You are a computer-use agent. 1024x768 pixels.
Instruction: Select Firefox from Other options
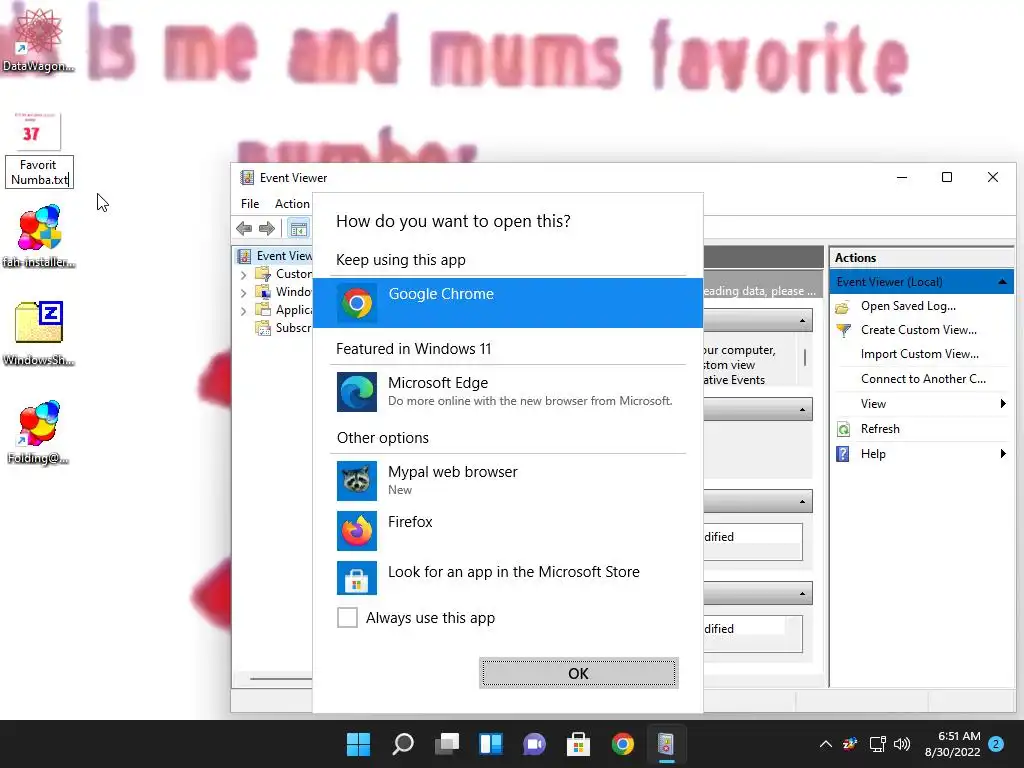click(507, 530)
